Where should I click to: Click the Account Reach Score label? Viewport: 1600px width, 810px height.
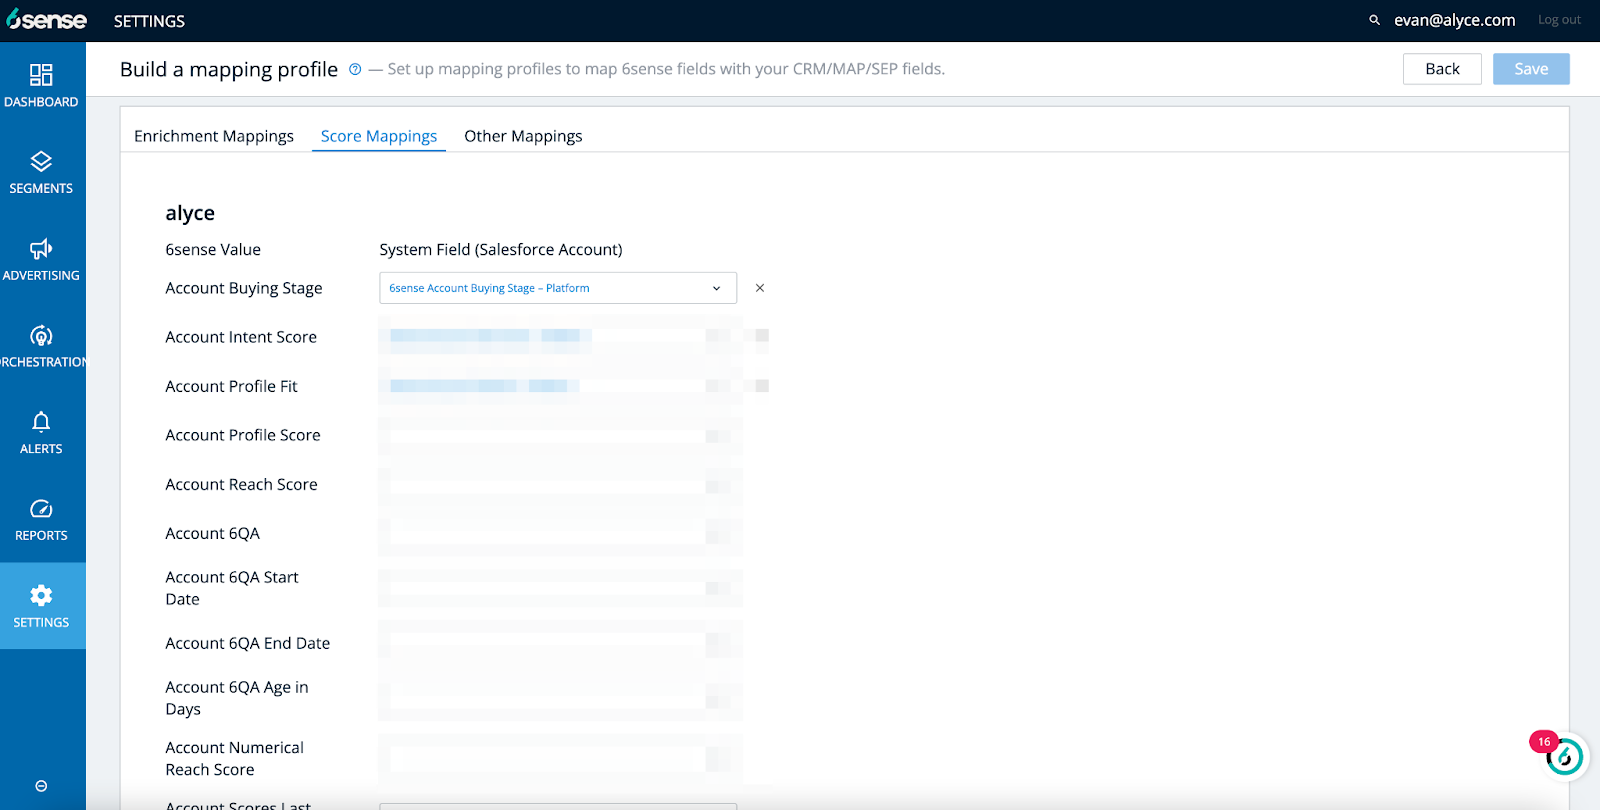click(241, 484)
